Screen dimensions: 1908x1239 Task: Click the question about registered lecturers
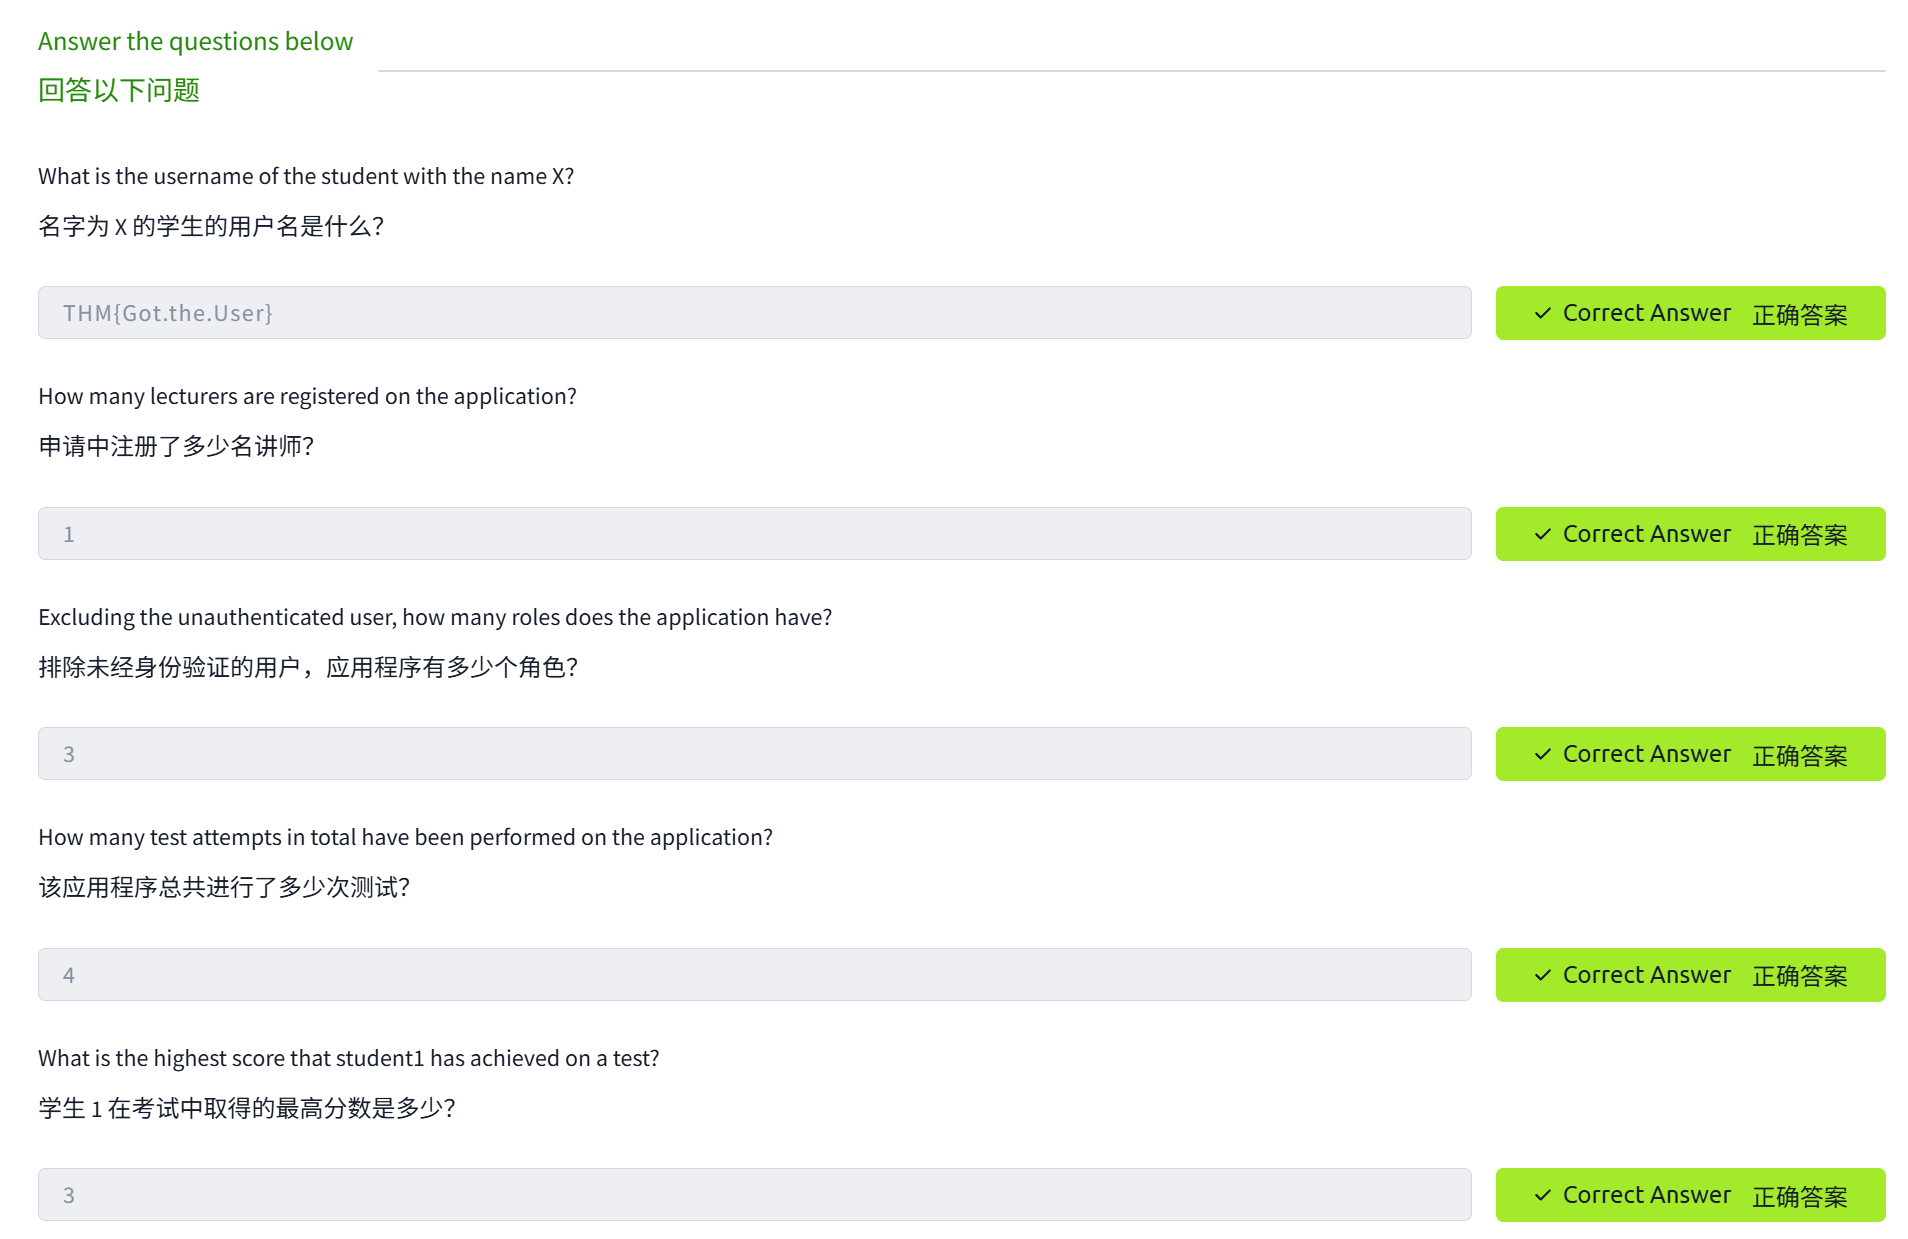point(307,396)
